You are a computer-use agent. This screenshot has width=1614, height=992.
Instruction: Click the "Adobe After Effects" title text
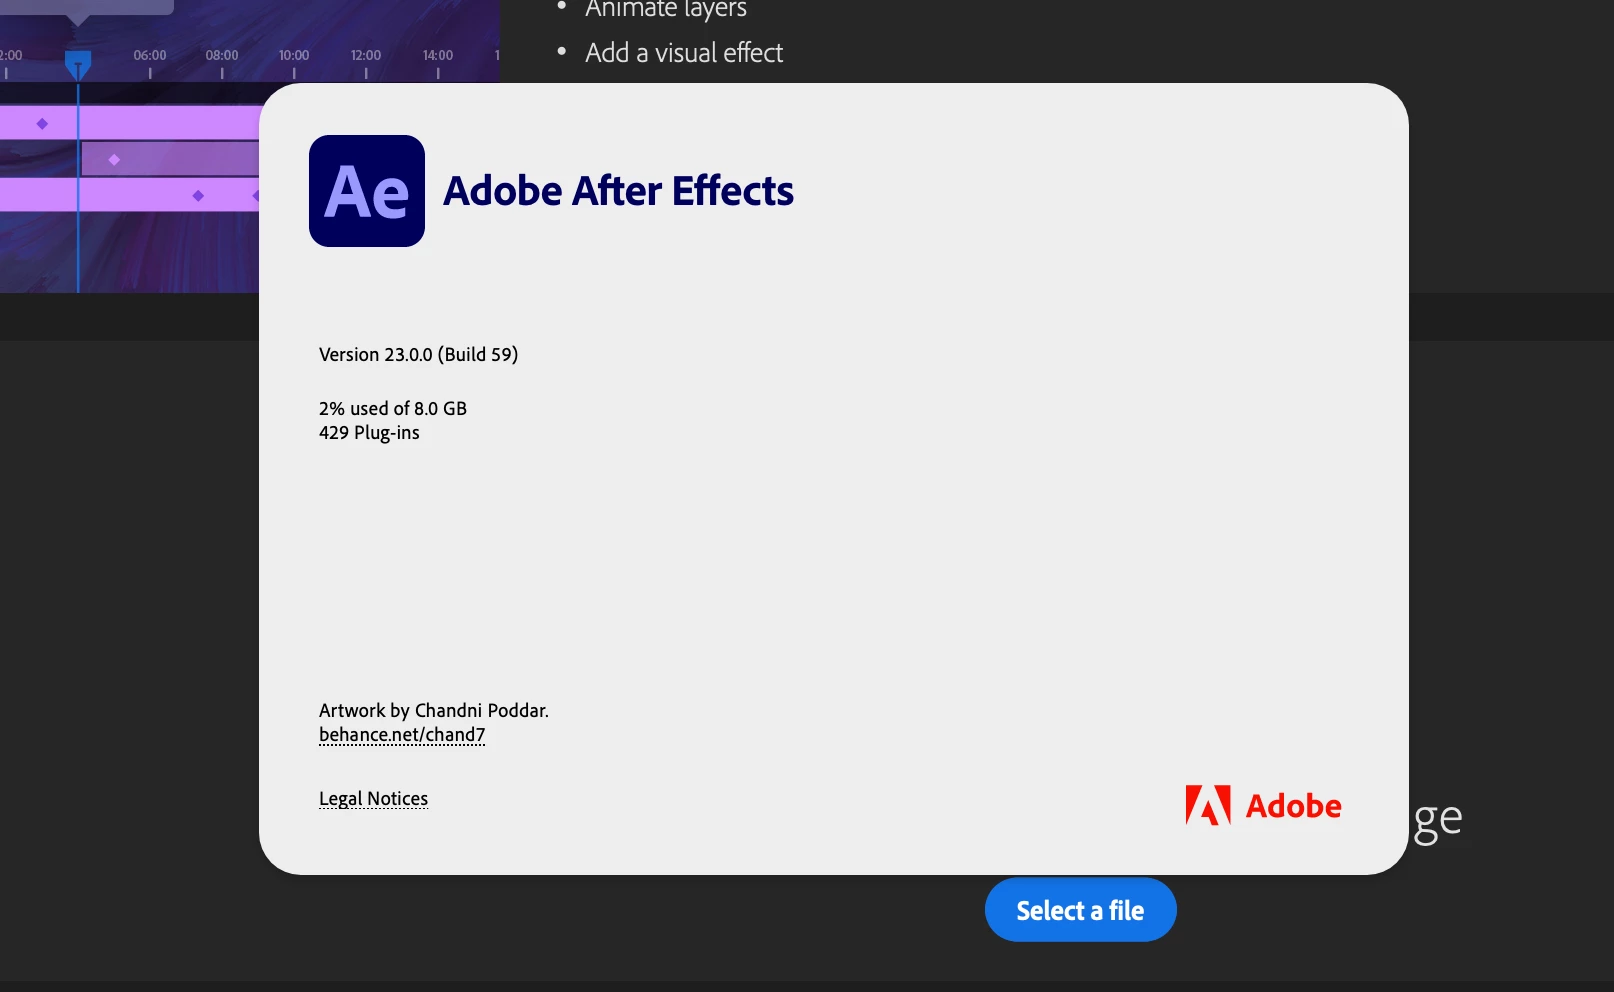coord(618,191)
